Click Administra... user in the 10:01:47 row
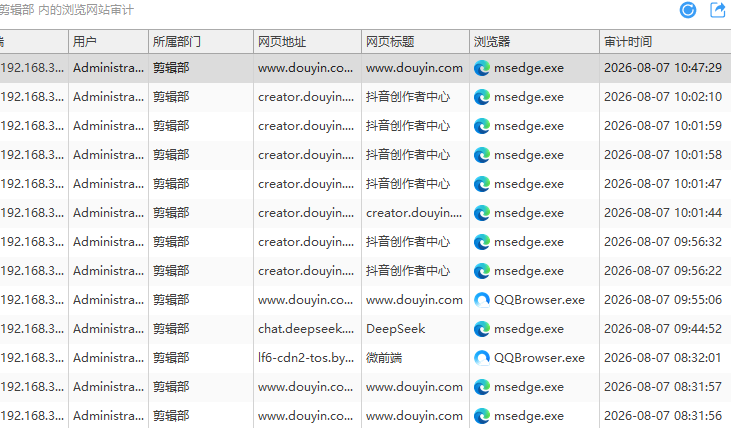731x428 pixels. pyautogui.click(x=108, y=184)
